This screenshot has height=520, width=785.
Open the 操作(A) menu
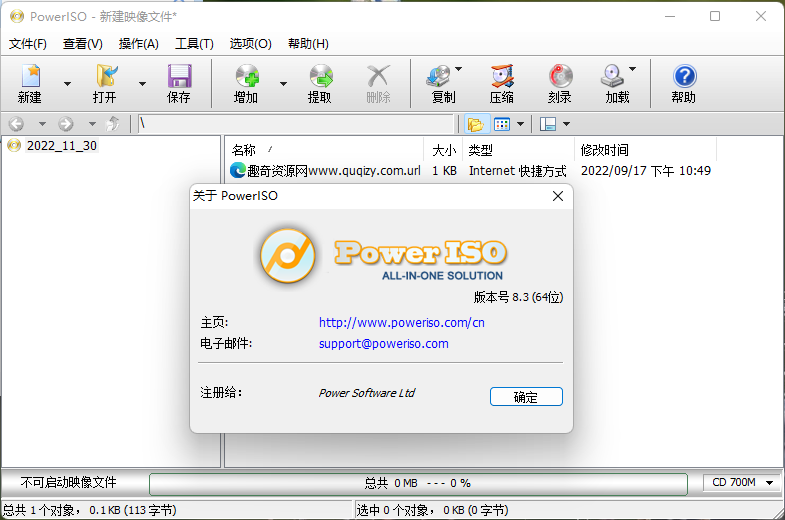[138, 44]
